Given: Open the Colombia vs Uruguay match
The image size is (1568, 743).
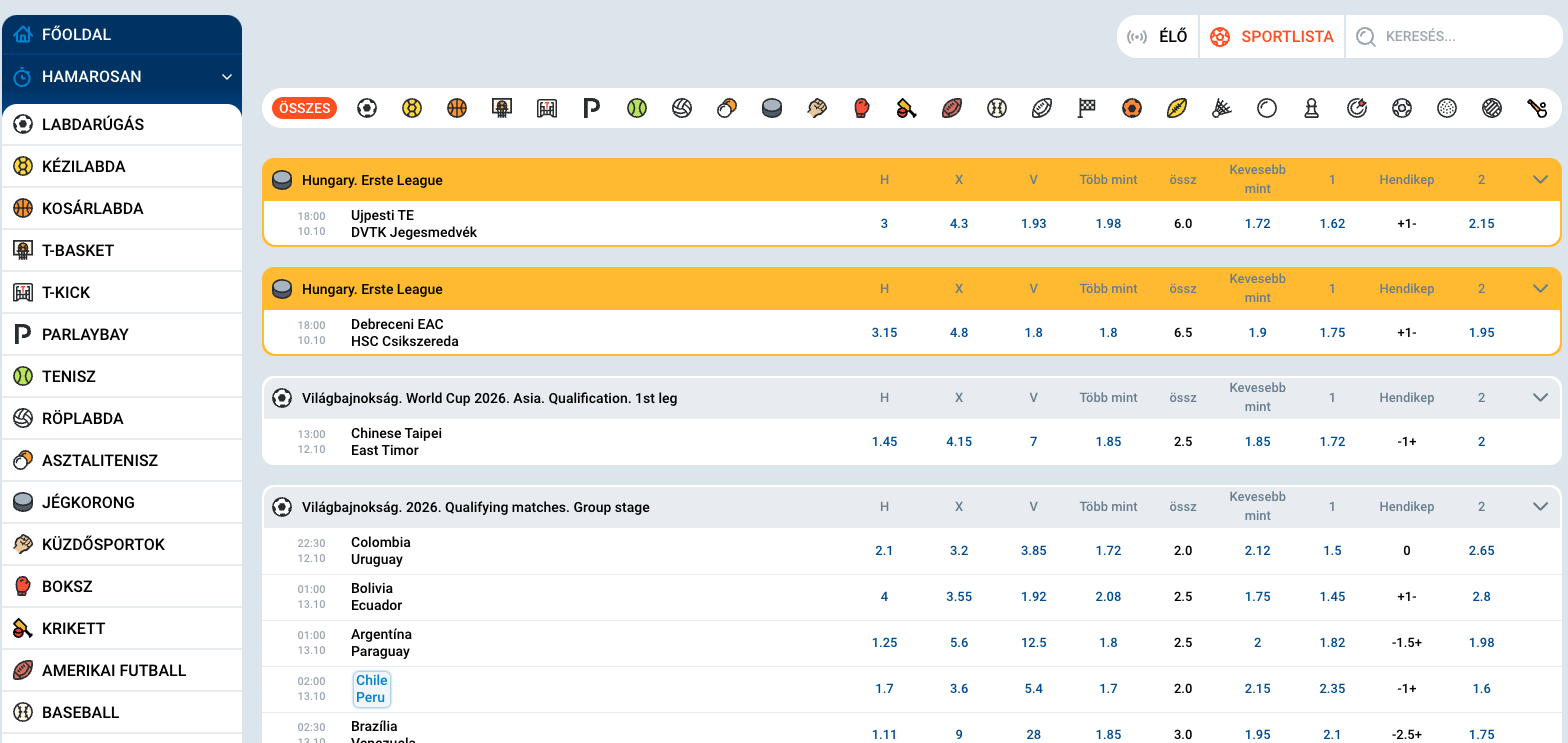Looking at the screenshot, I should (380, 551).
